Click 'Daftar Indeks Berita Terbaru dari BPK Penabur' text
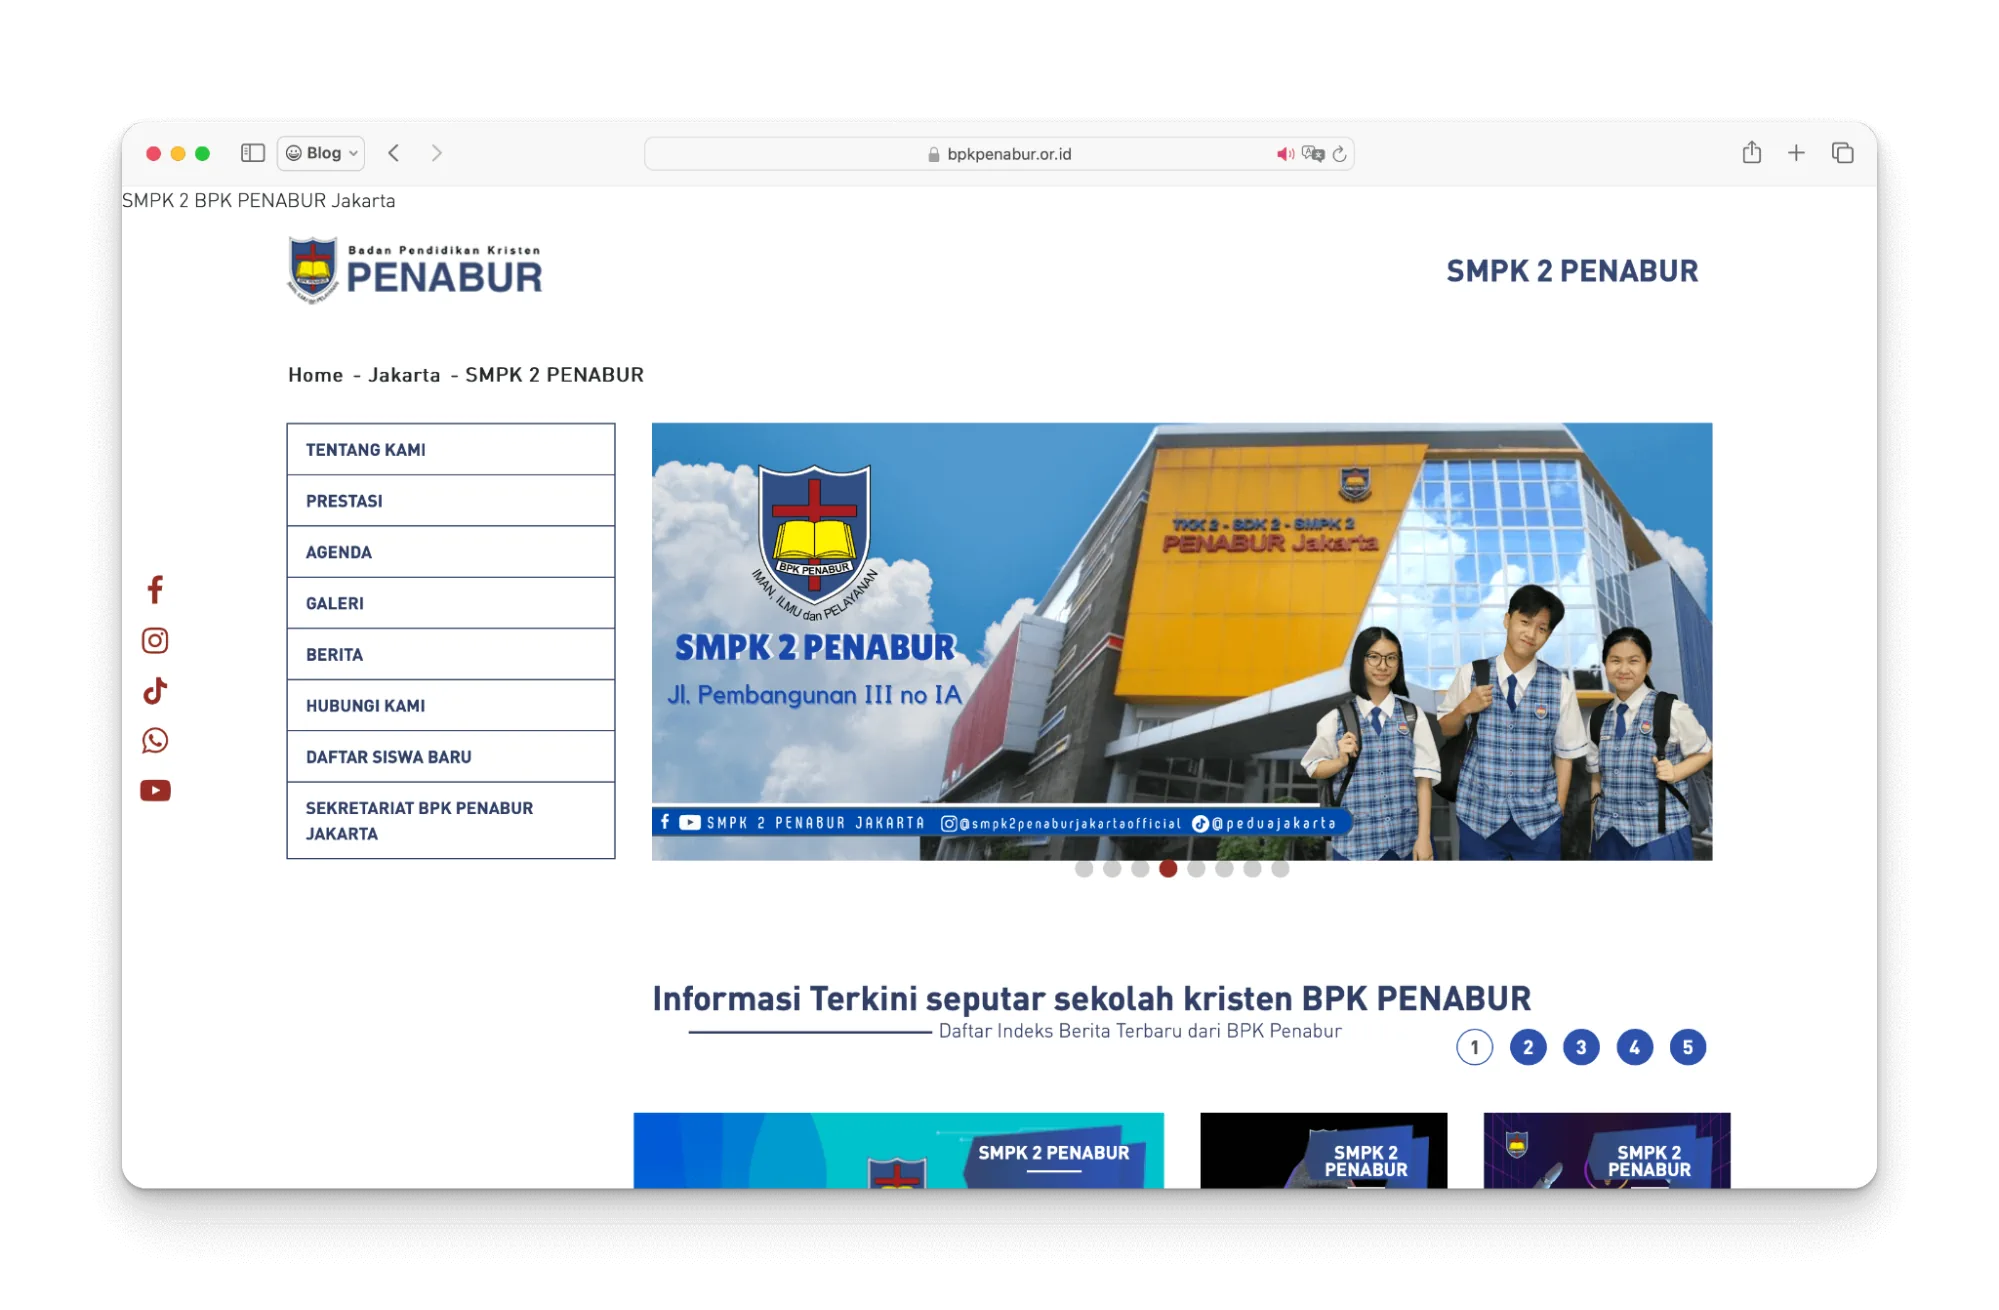This screenshot has height=1310, width=1999. [1140, 1031]
